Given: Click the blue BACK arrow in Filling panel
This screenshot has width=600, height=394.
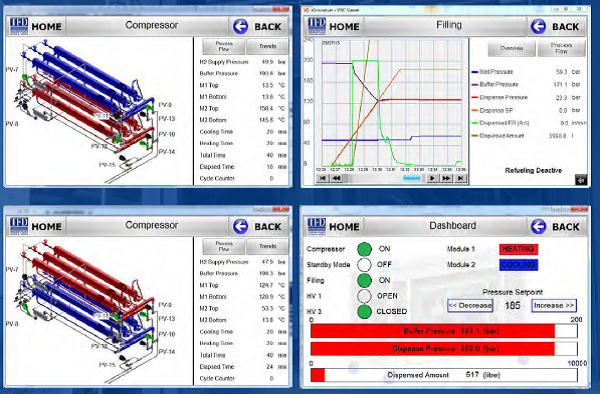Looking at the screenshot, I should pyautogui.click(x=538, y=26).
